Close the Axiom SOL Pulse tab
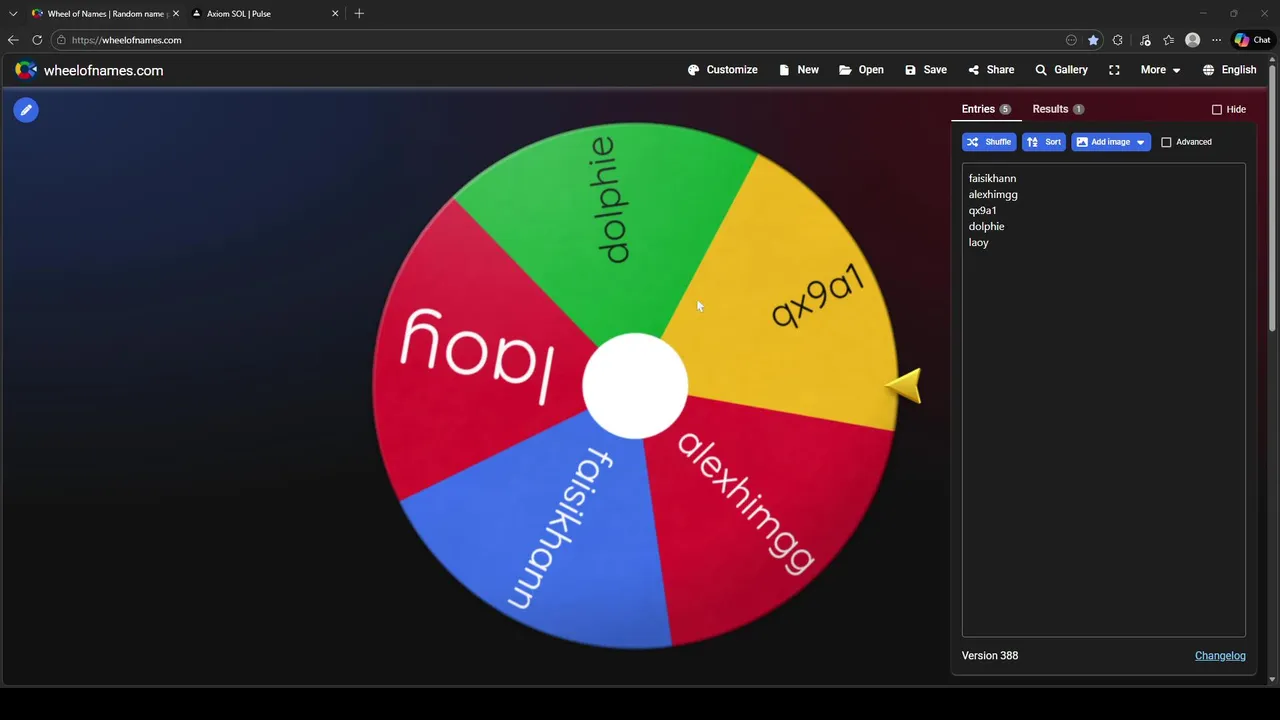Viewport: 1280px width, 720px height. [x=335, y=14]
